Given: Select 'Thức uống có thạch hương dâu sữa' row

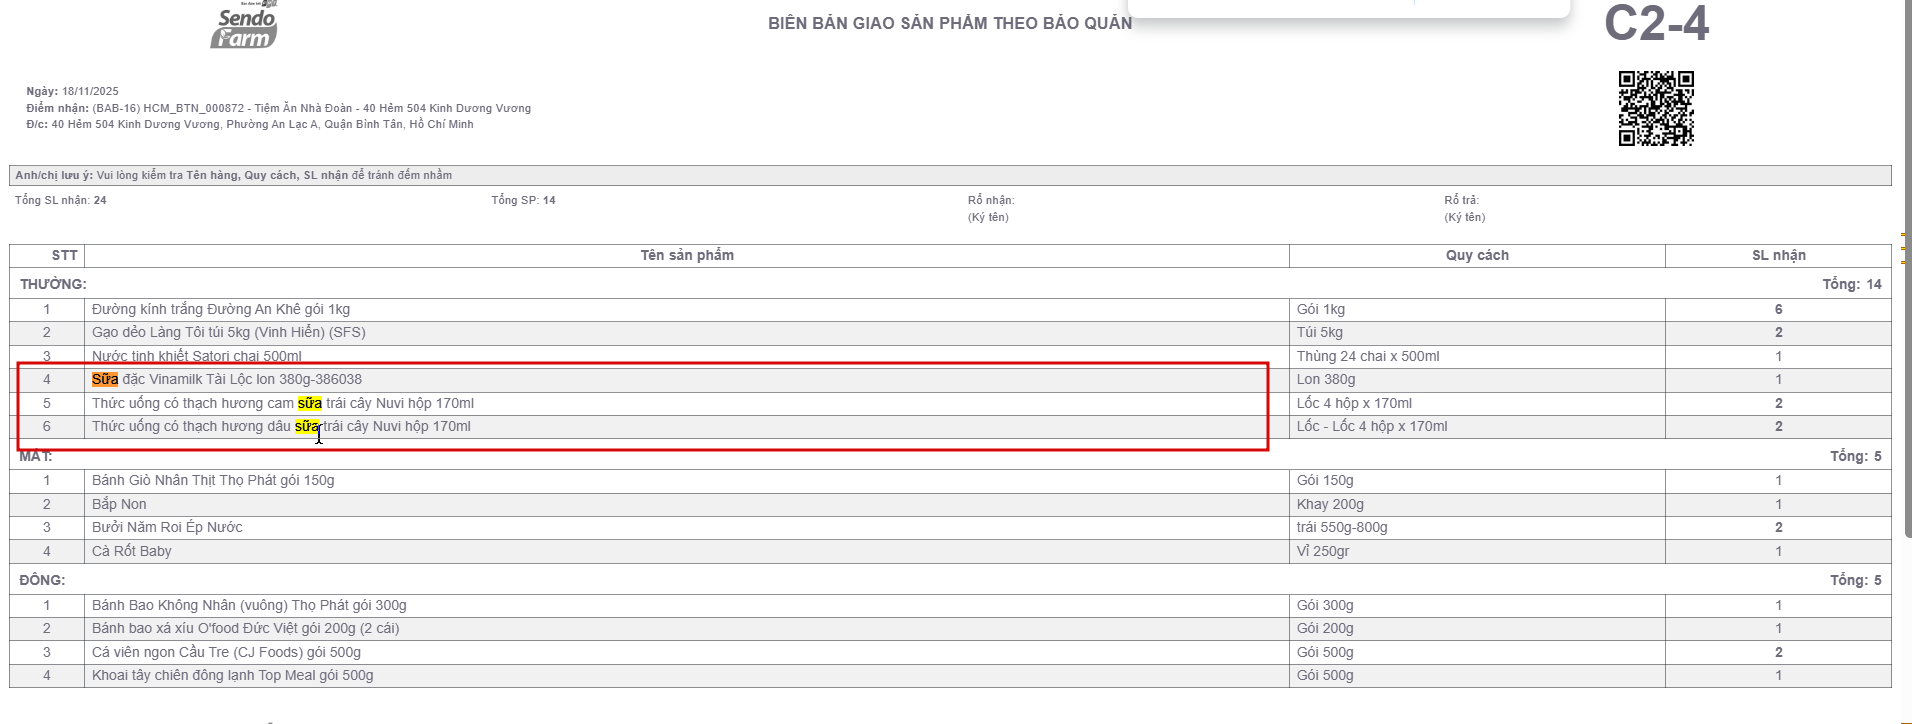Looking at the screenshot, I should tap(950, 426).
